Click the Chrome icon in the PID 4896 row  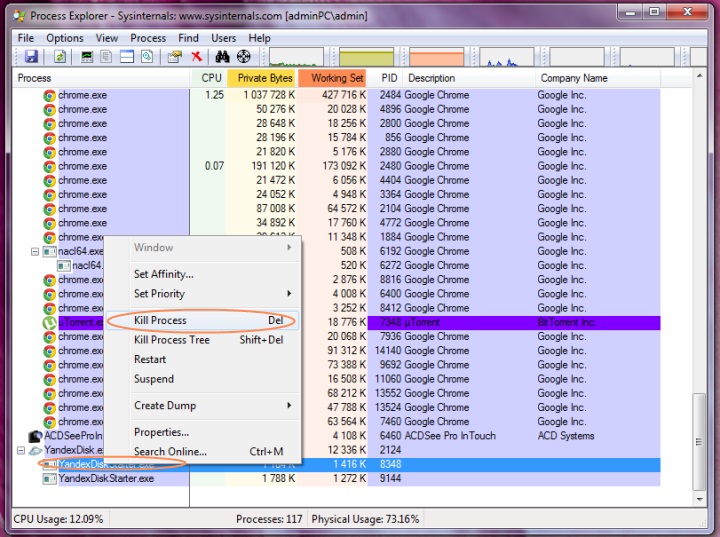[50, 110]
